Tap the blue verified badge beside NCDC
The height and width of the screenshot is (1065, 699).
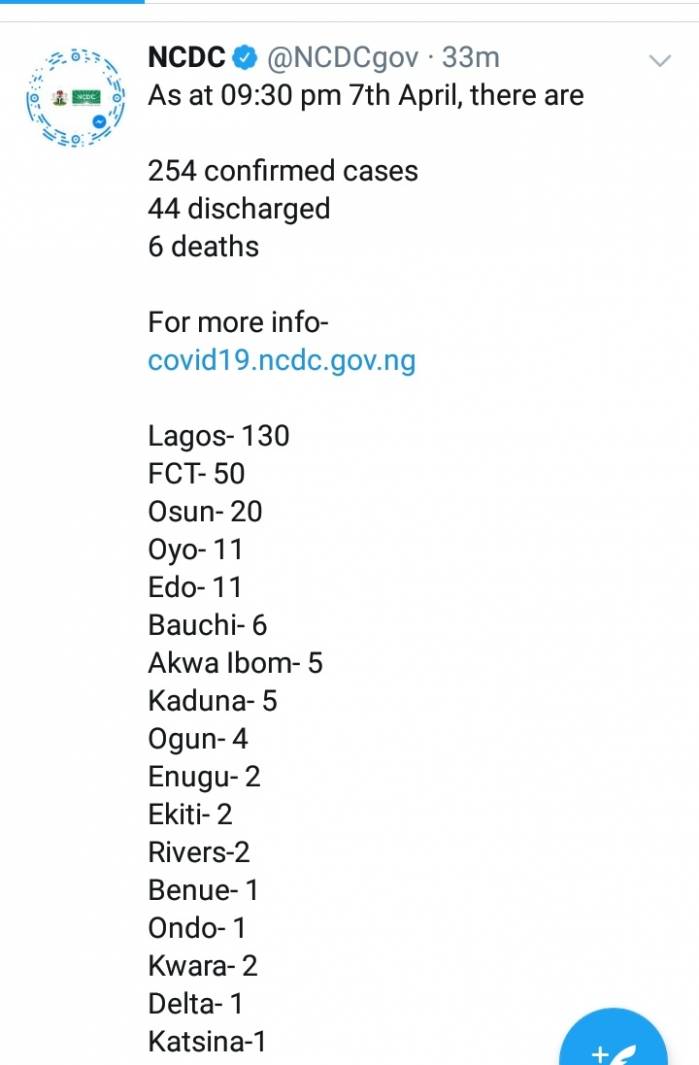(245, 58)
